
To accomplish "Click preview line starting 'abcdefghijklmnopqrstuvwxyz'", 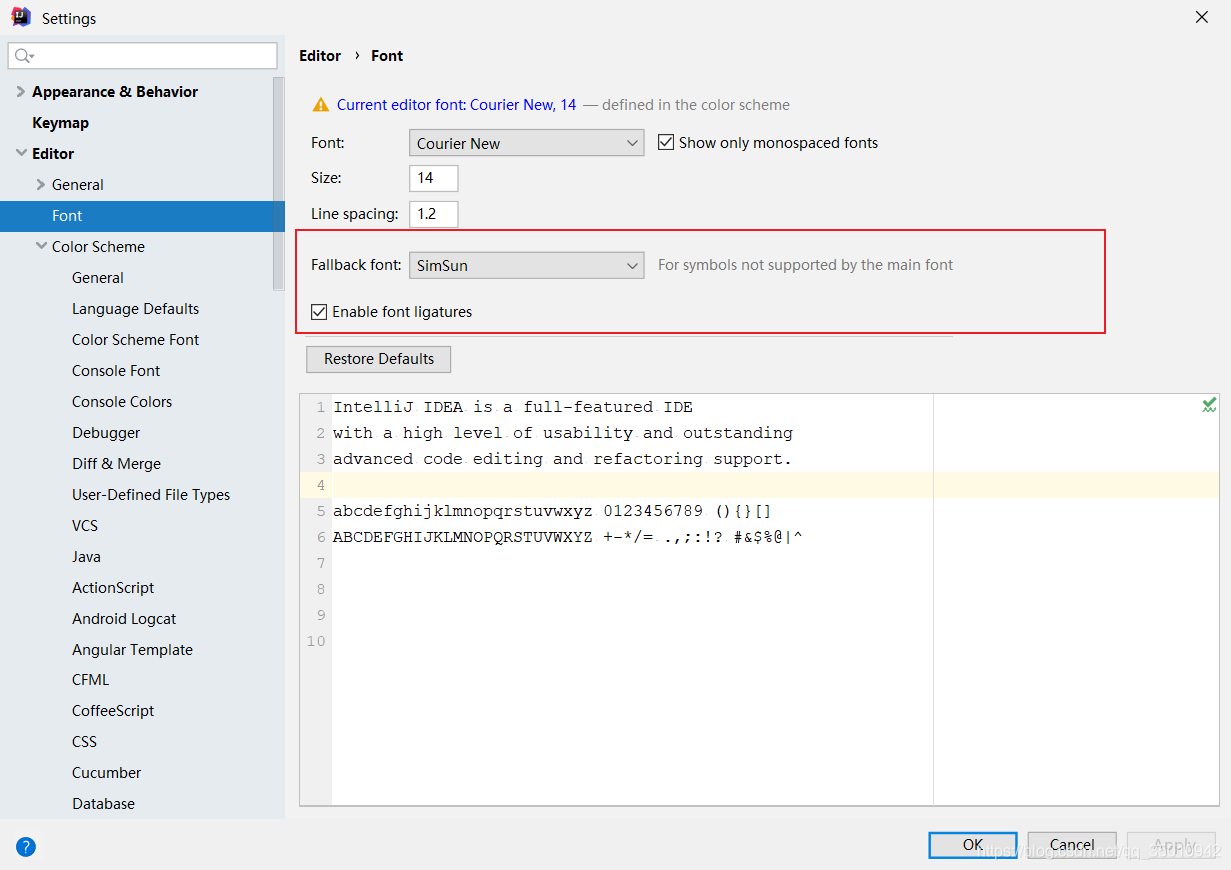I will click(x=552, y=511).
